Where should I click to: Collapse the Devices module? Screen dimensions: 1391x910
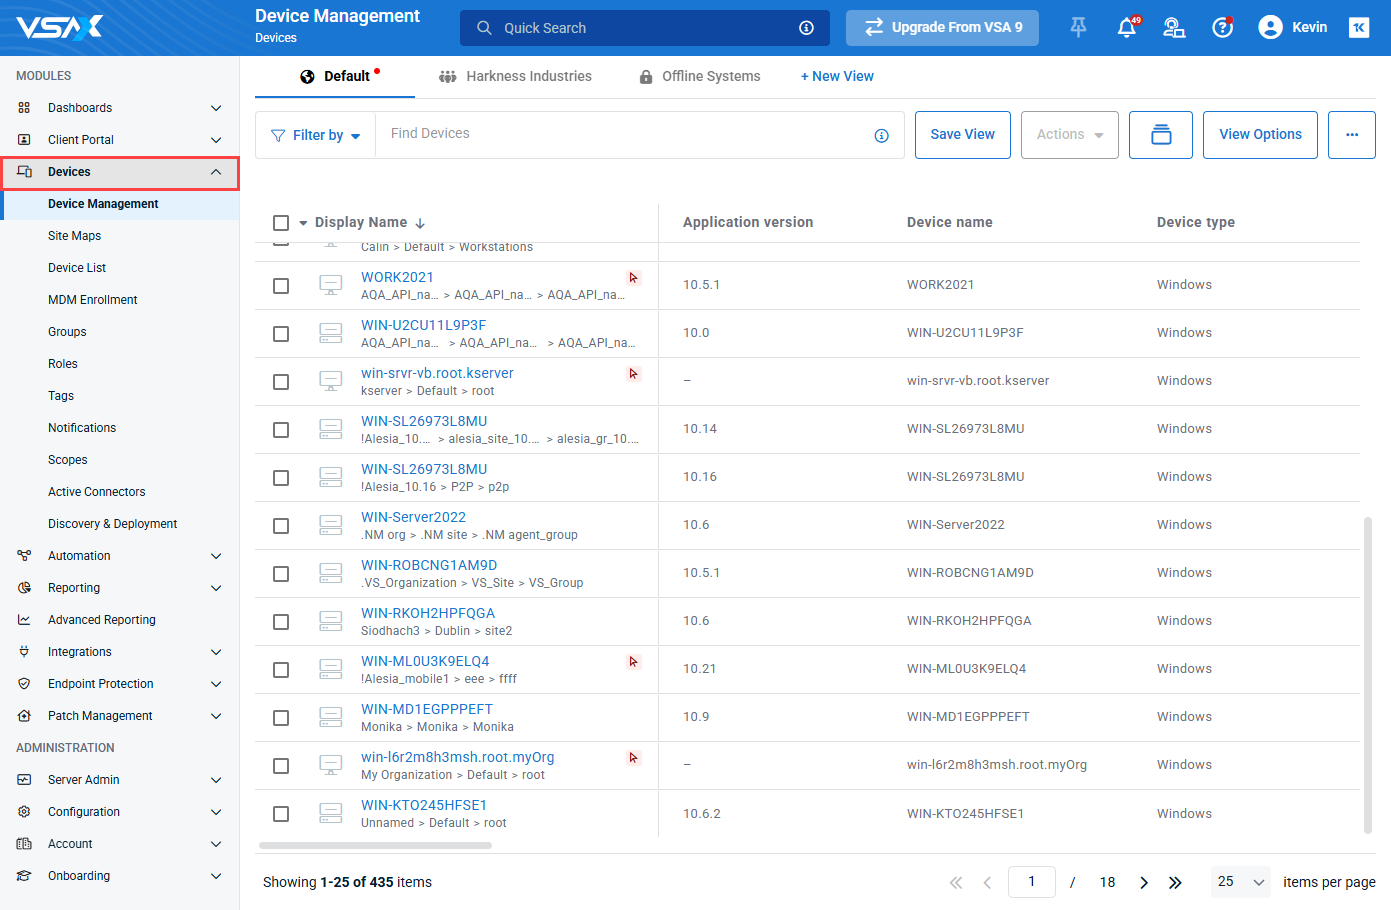pyautogui.click(x=216, y=172)
